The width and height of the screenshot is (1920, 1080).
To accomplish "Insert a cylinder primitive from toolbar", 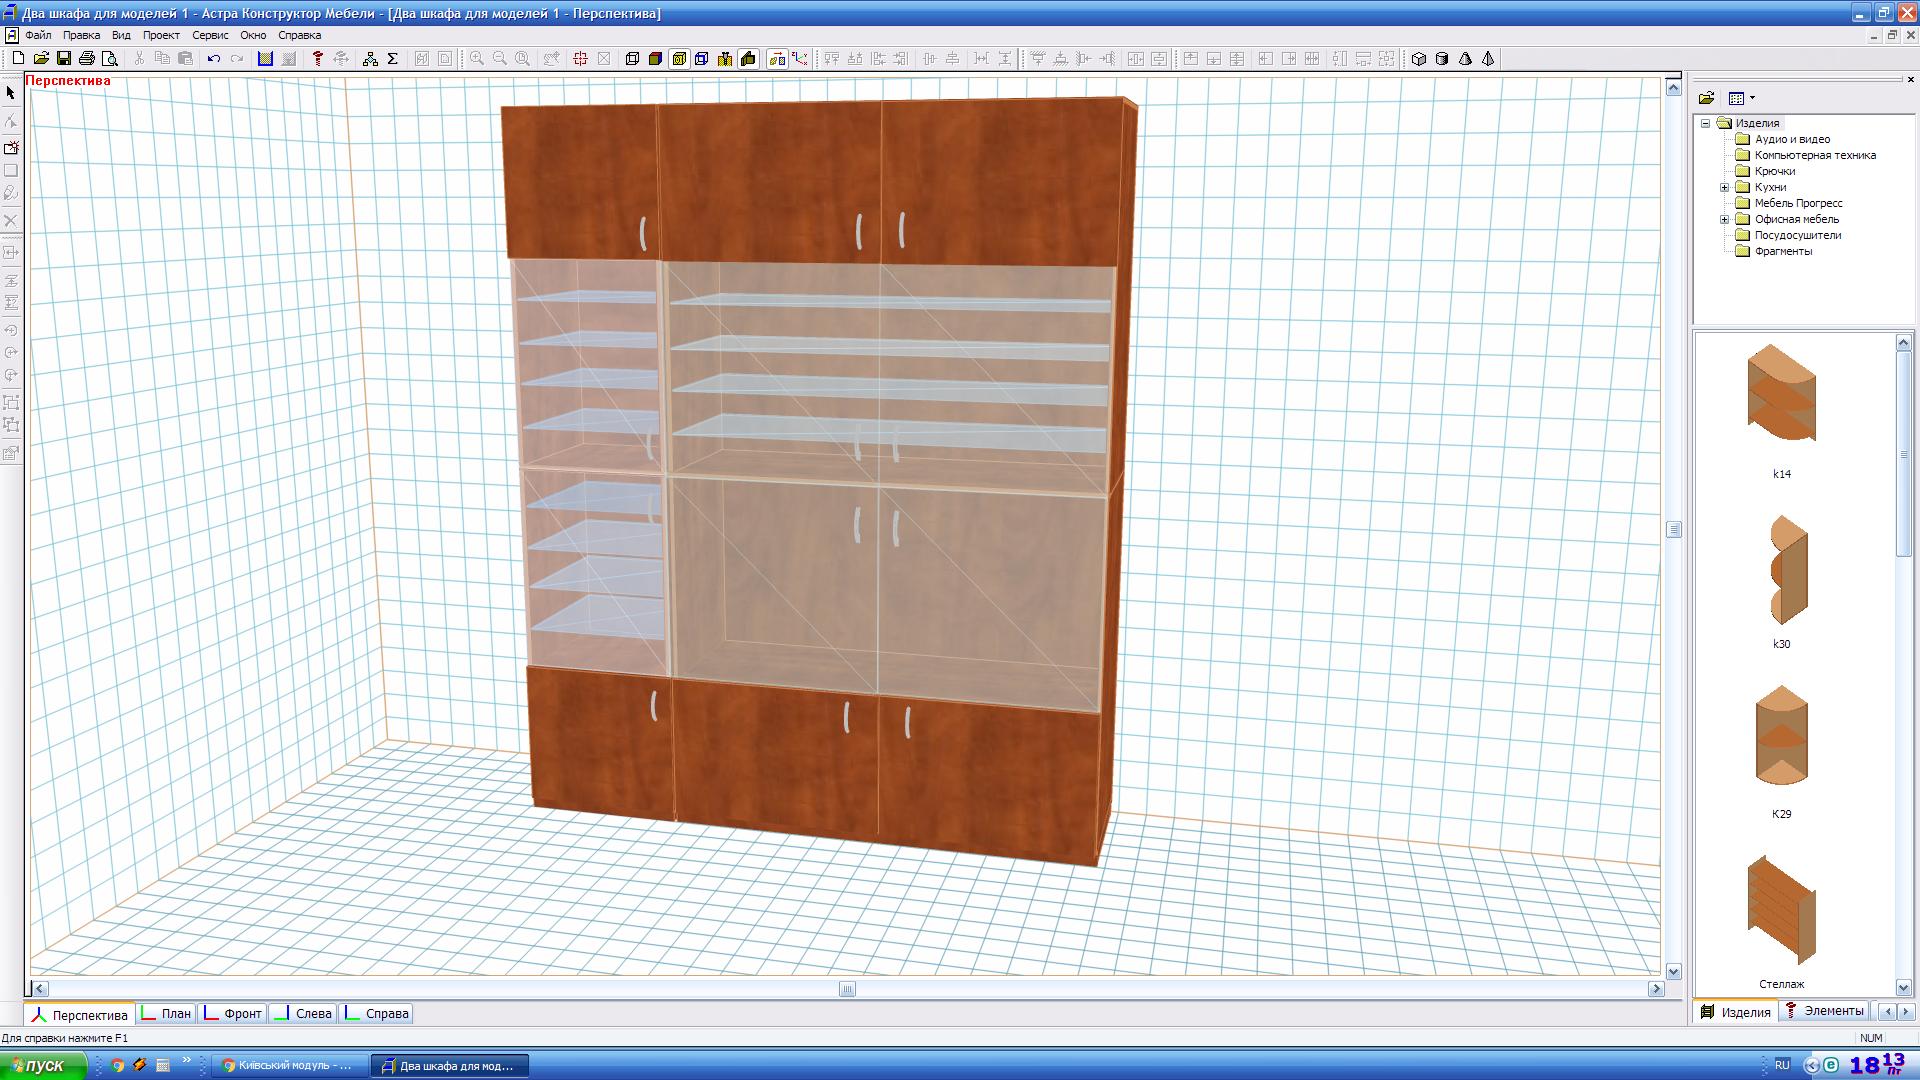I will coord(1442,59).
